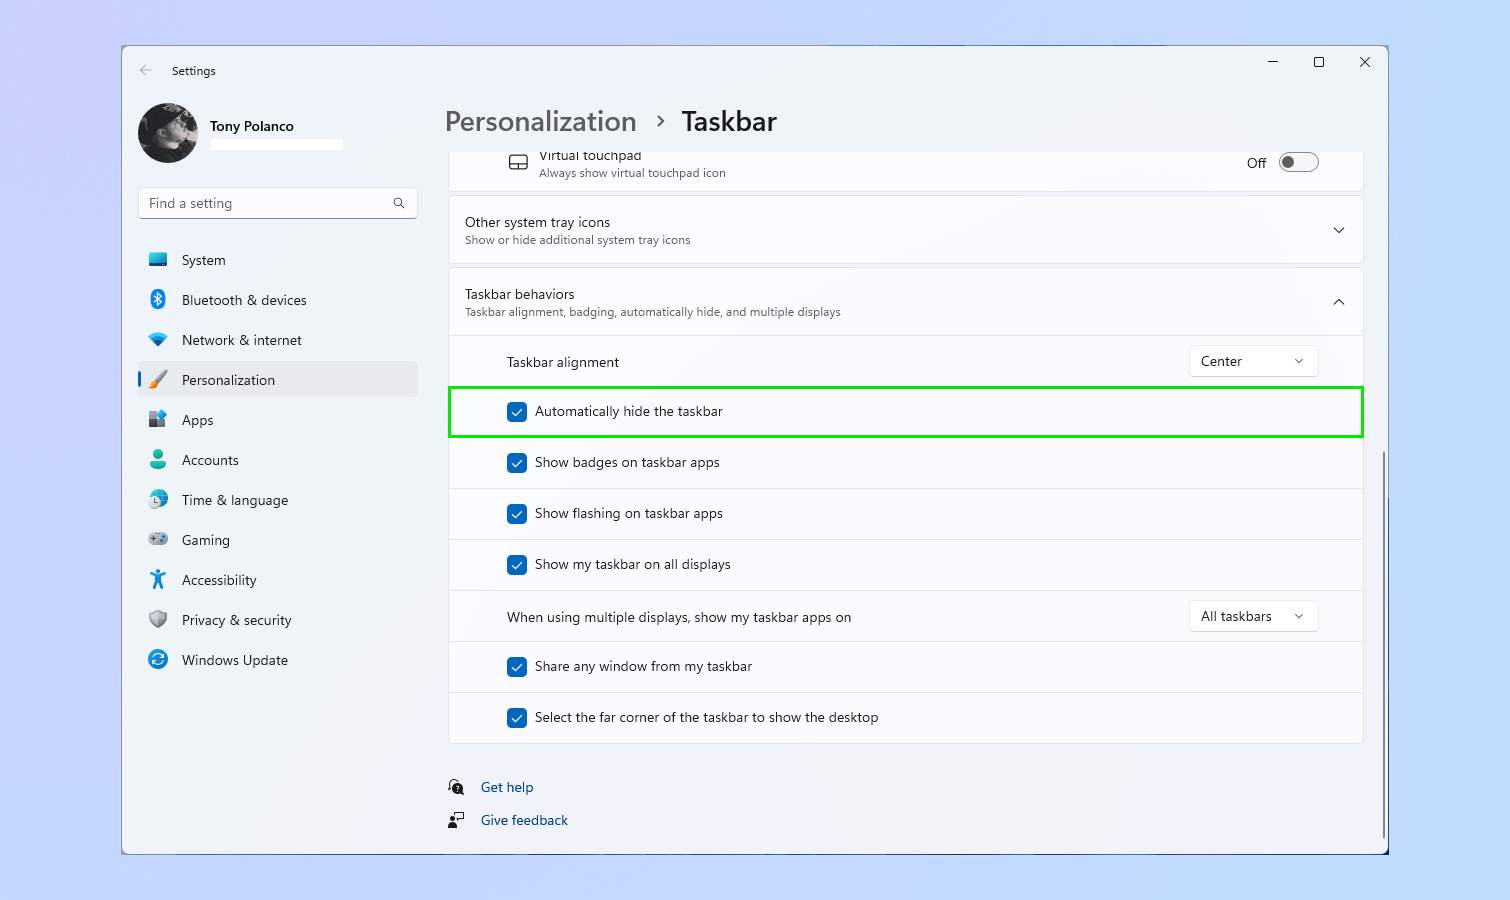This screenshot has height=900, width=1510.
Task: Select Apps in the sidebar
Action: click(x=278, y=420)
